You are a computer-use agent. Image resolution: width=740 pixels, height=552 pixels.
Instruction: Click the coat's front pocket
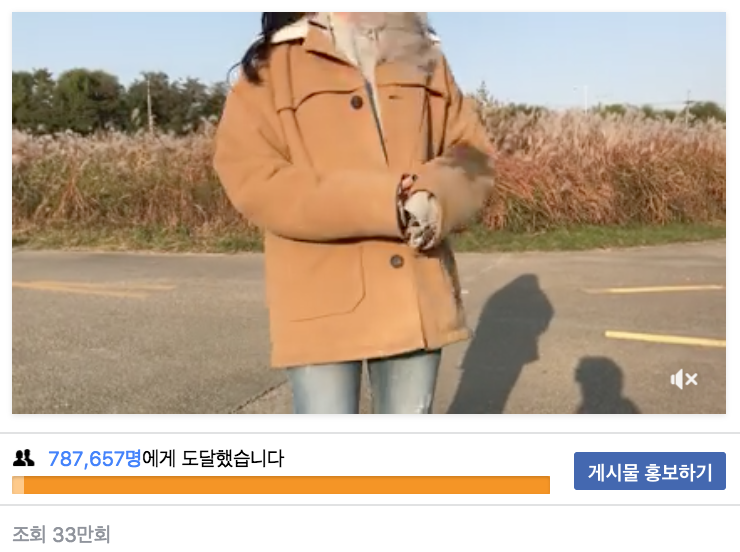tap(326, 283)
